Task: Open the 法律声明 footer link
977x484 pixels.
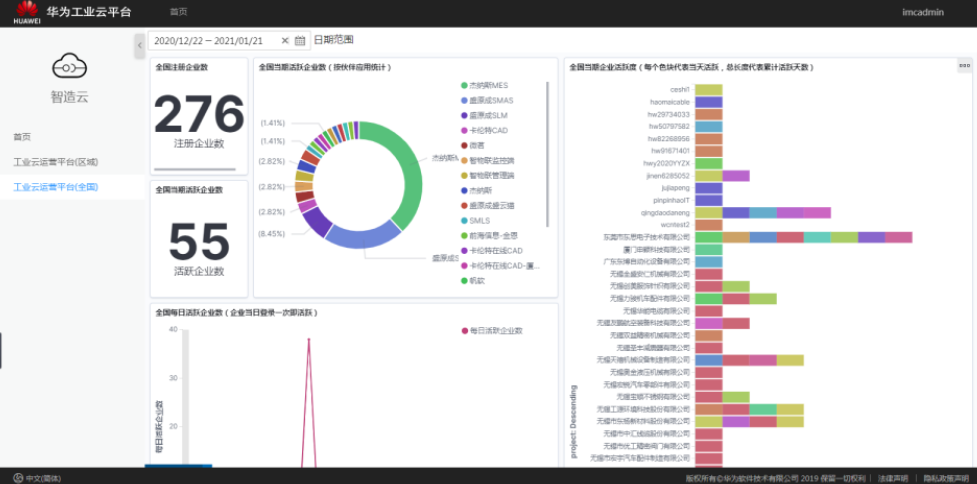Action: 893,478
